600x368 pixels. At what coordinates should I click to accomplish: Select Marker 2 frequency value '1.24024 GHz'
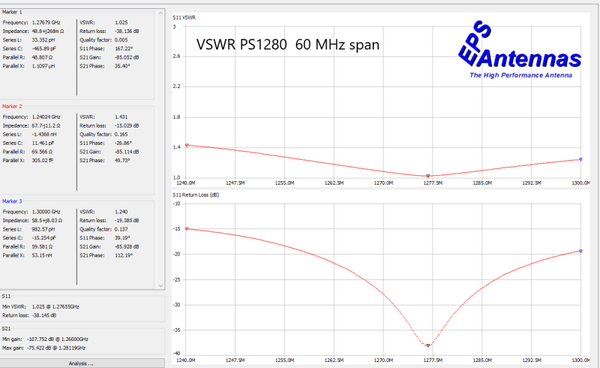tap(46, 117)
